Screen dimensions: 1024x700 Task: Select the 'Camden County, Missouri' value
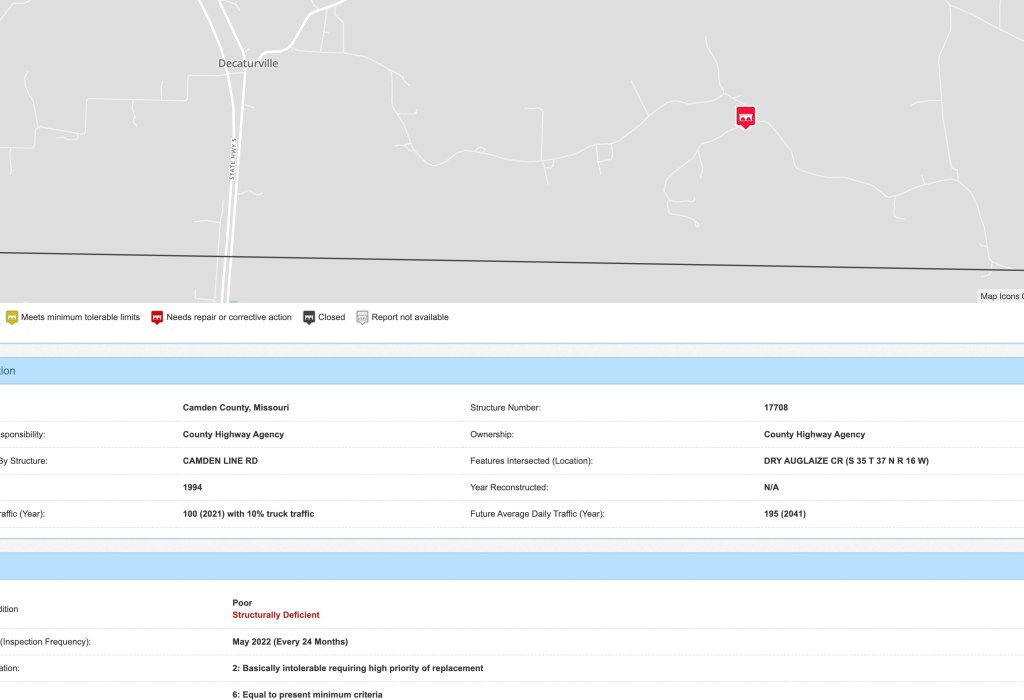coord(236,408)
